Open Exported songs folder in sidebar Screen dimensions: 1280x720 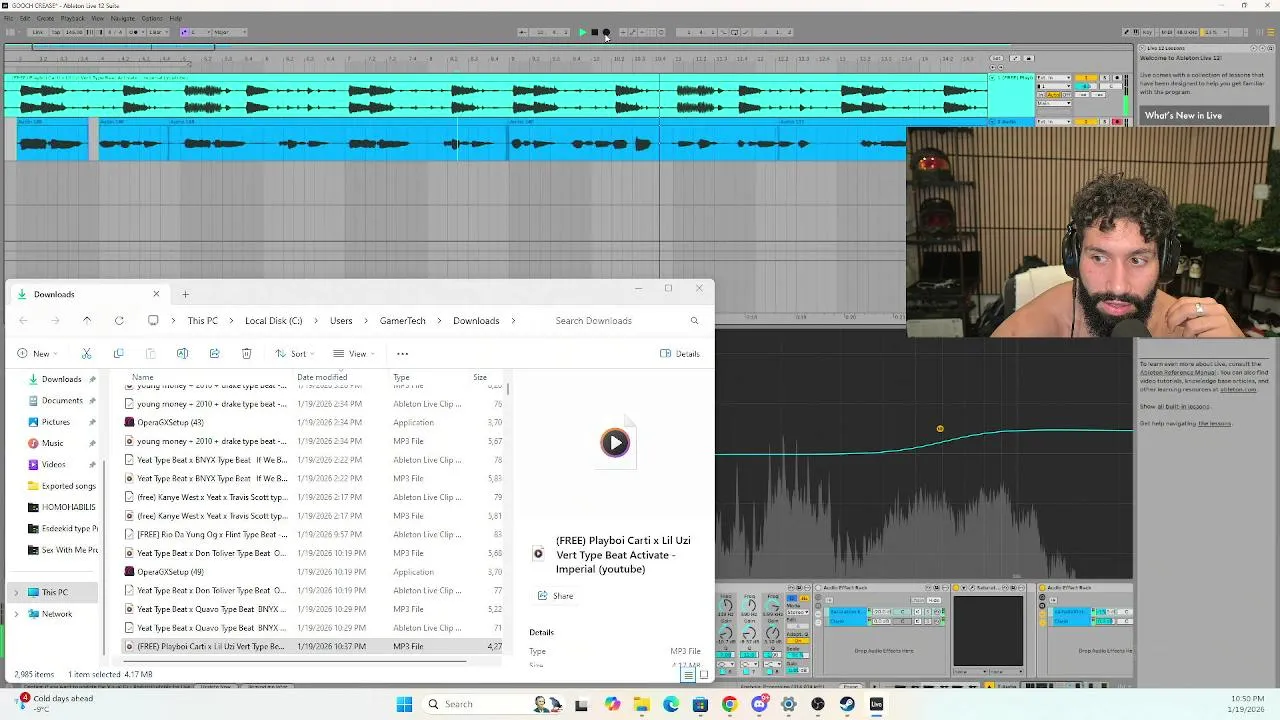tap(61, 486)
